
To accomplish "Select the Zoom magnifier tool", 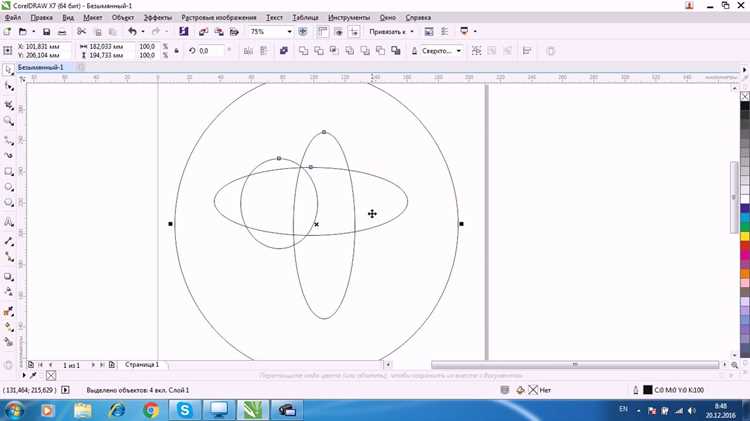I will coord(8,121).
